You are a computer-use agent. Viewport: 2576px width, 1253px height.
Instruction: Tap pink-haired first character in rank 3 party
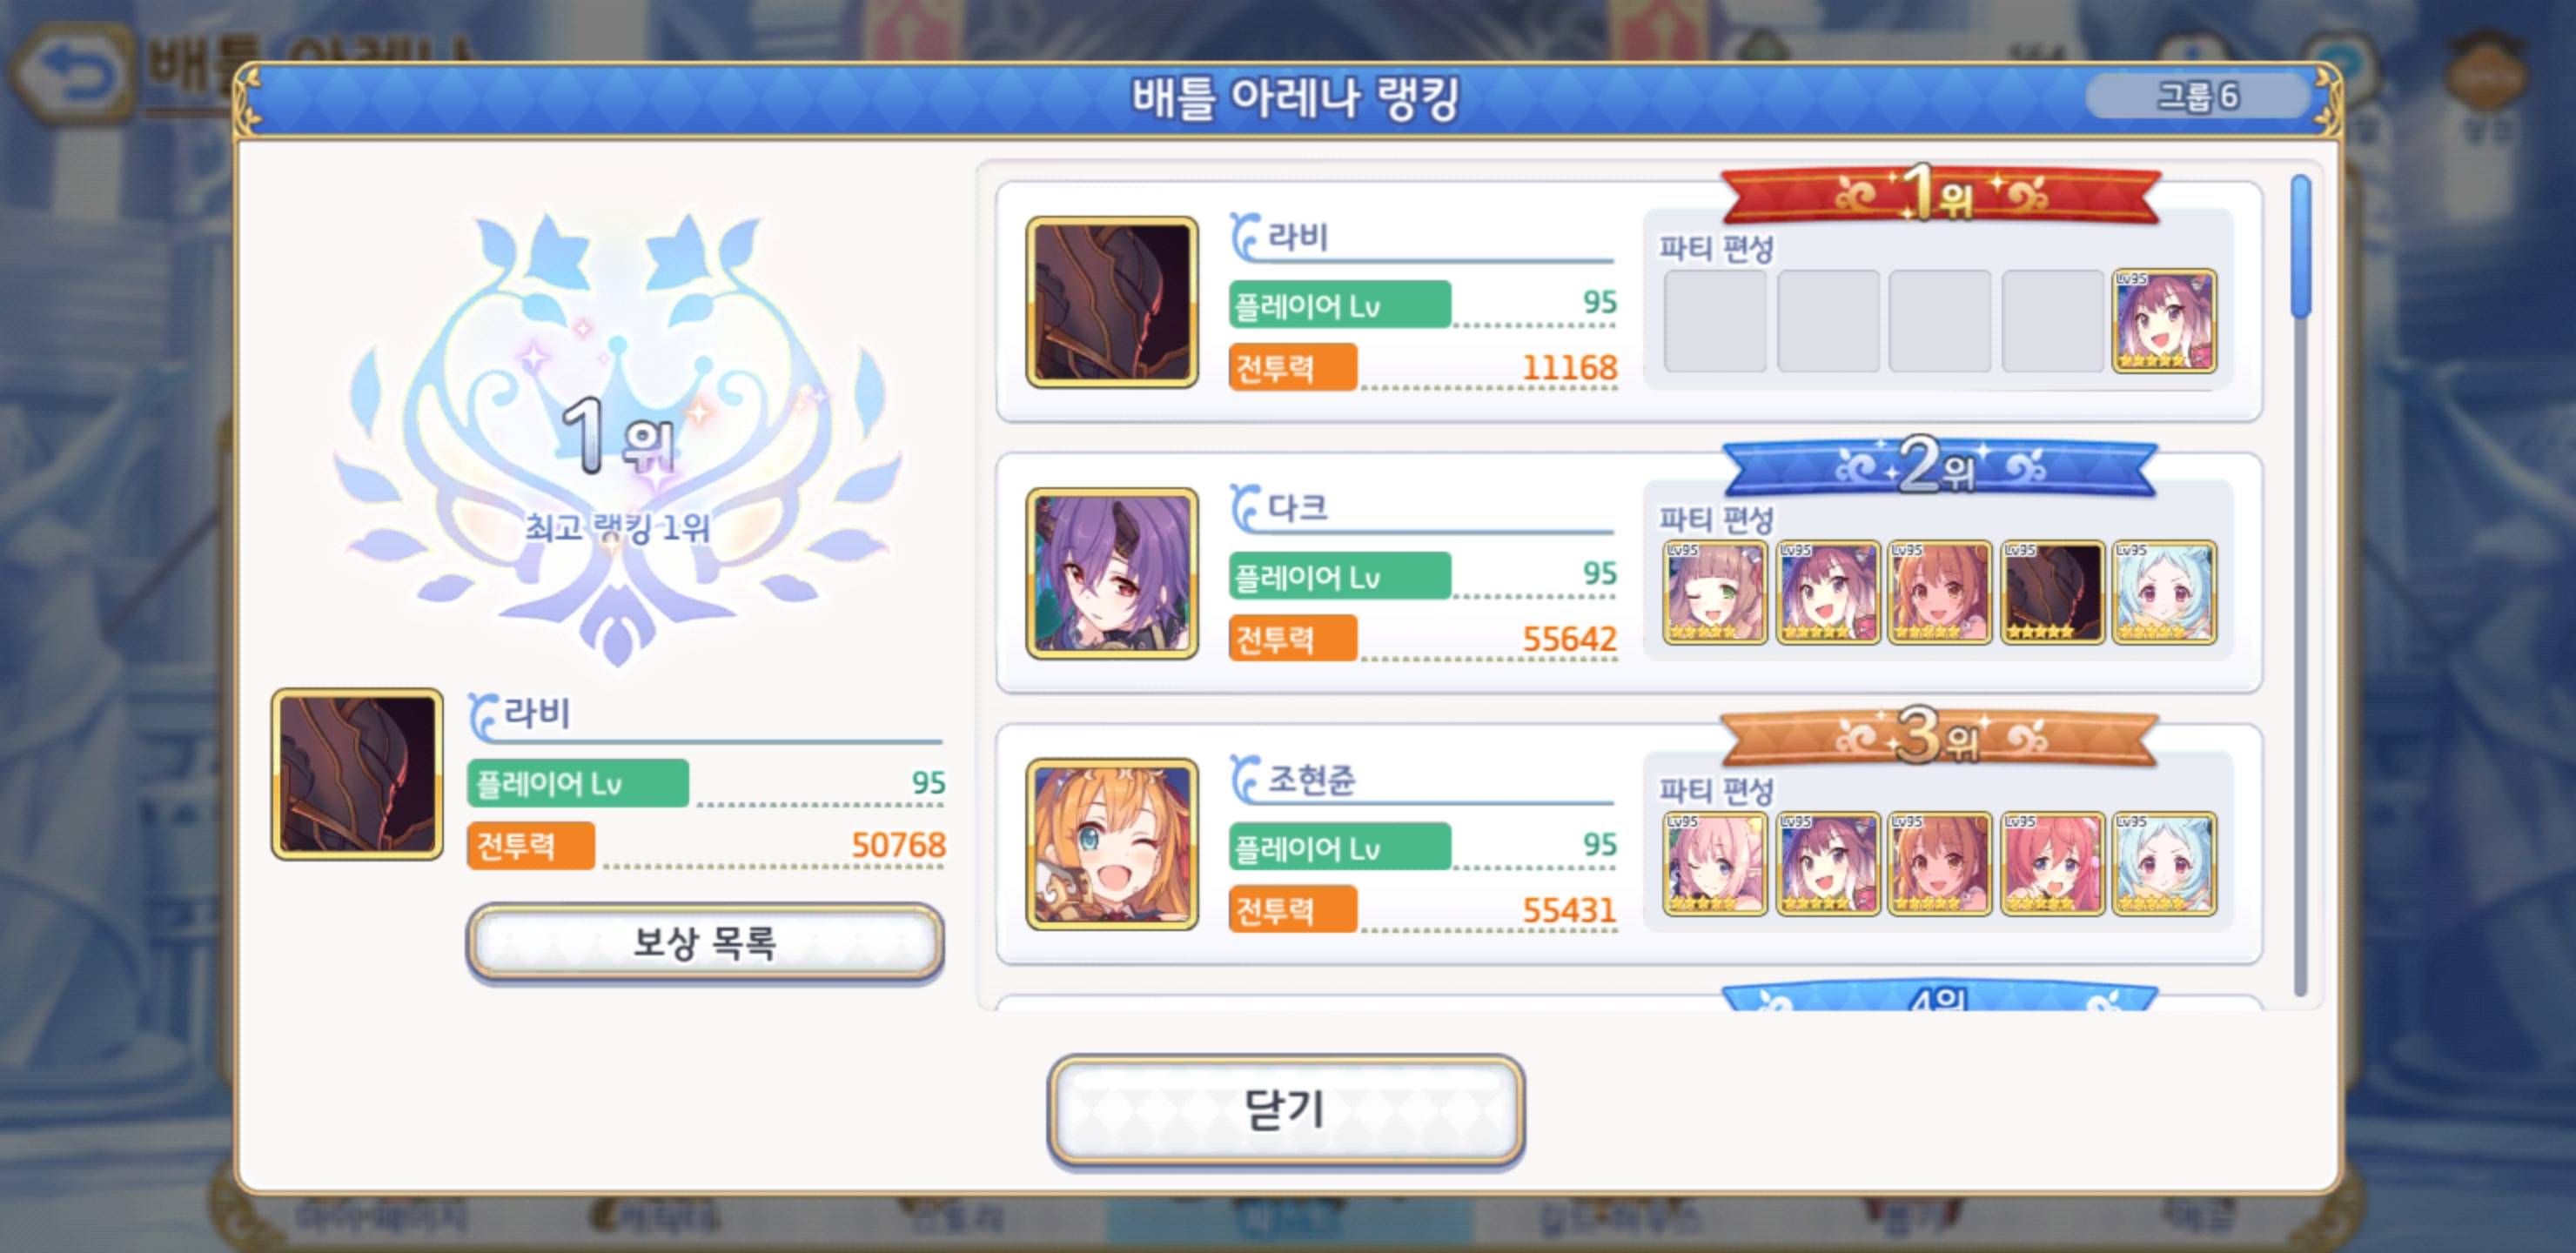(x=1715, y=864)
